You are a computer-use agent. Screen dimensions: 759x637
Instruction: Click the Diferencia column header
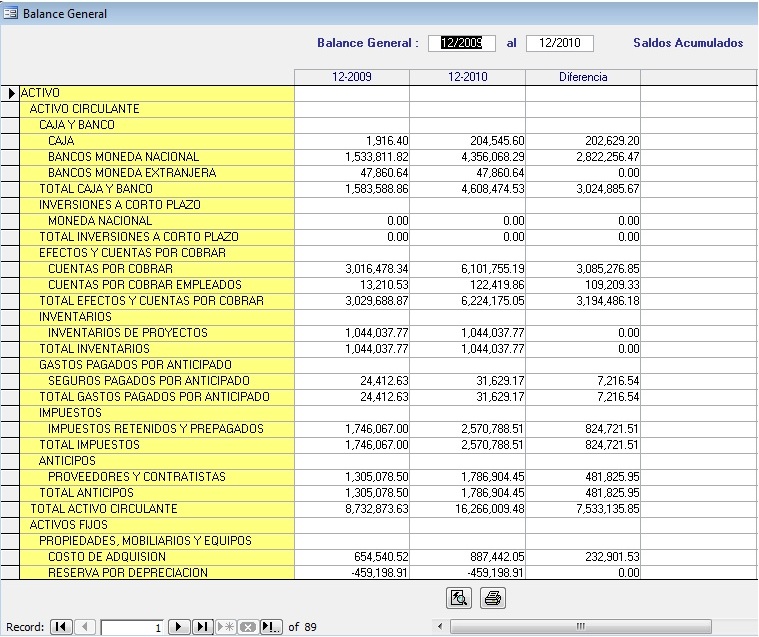pyautogui.click(x=583, y=77)
